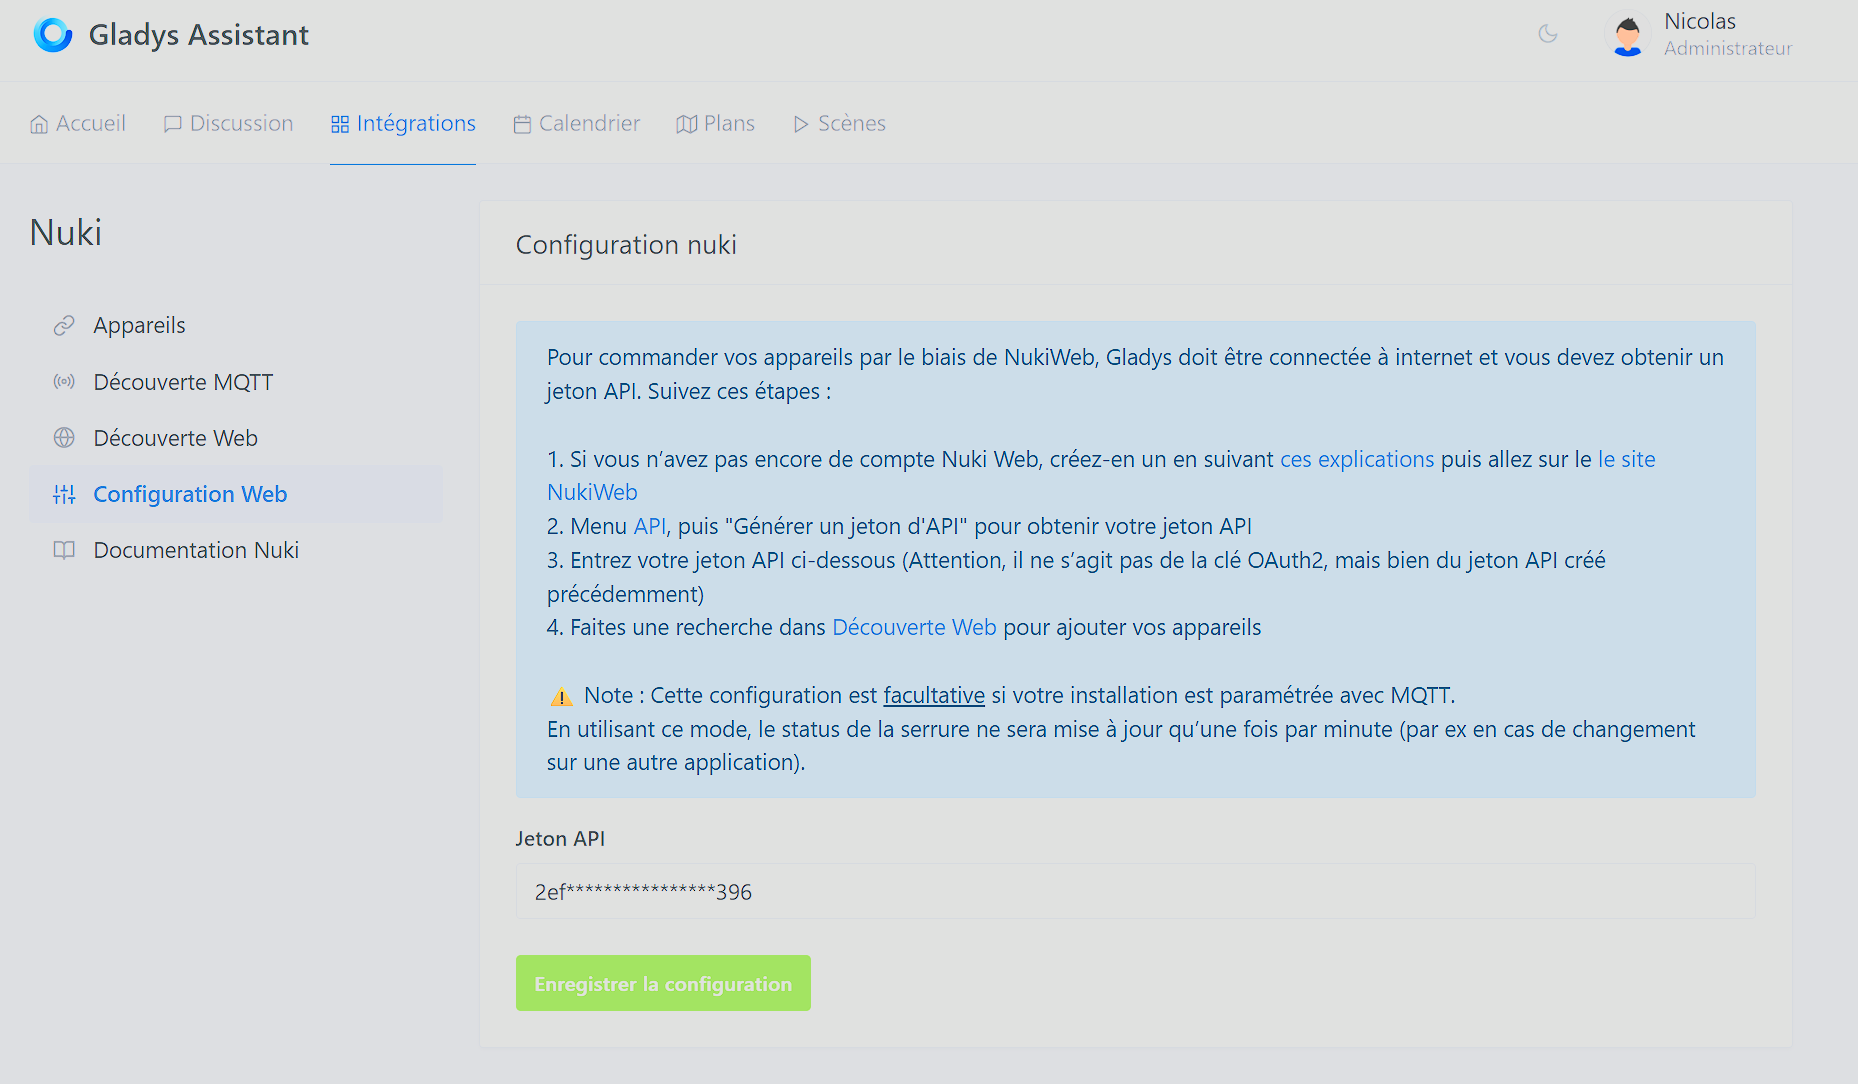Viewport: 1858px width, 1084px height.
Task: Click the antenna icon for Découverte MQTT
Action: 64,381
